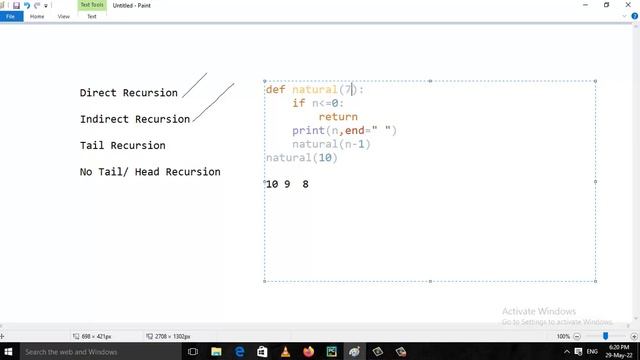Click the 'No Tail/ Head Recursion' text
Viewport: 640px width, 360px height.
click(150, 172)
